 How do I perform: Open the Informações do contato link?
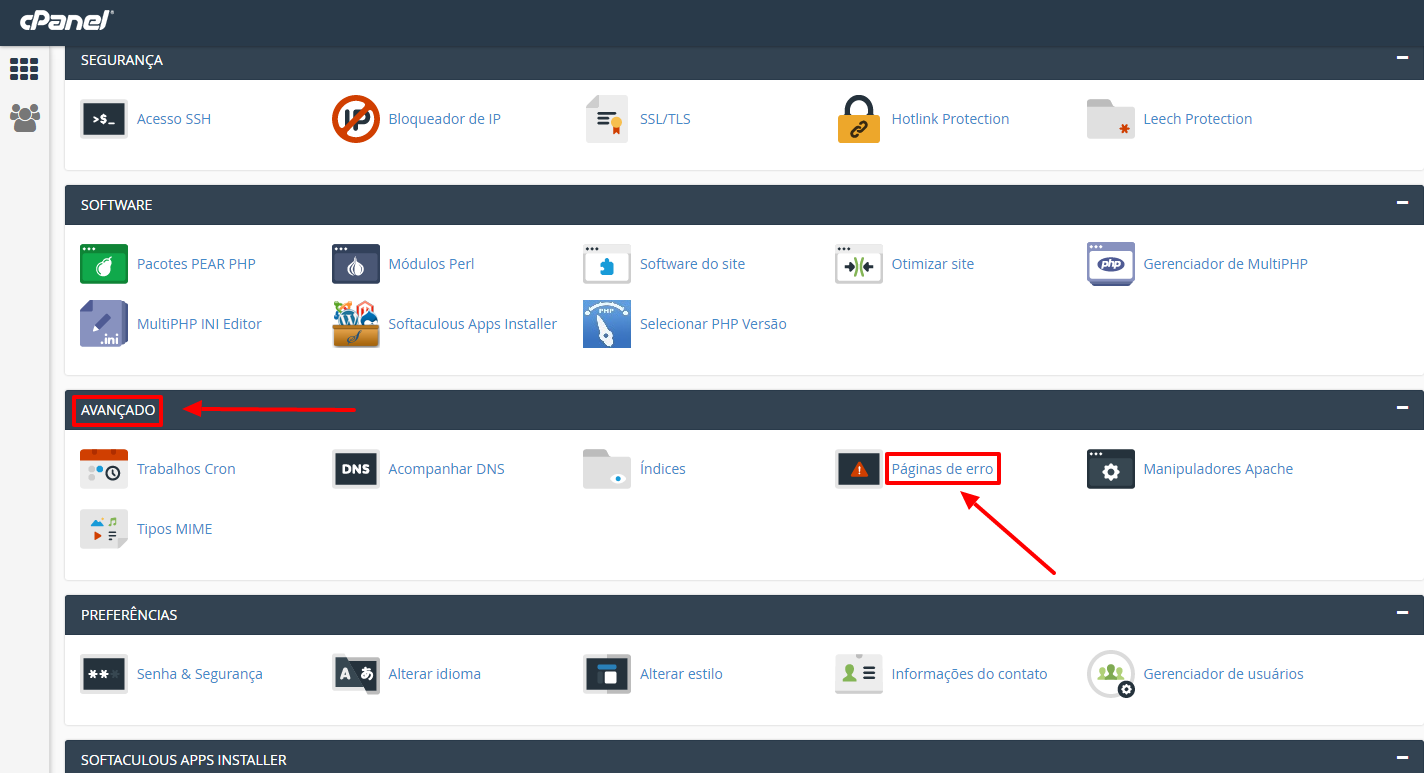pos(970,674)
